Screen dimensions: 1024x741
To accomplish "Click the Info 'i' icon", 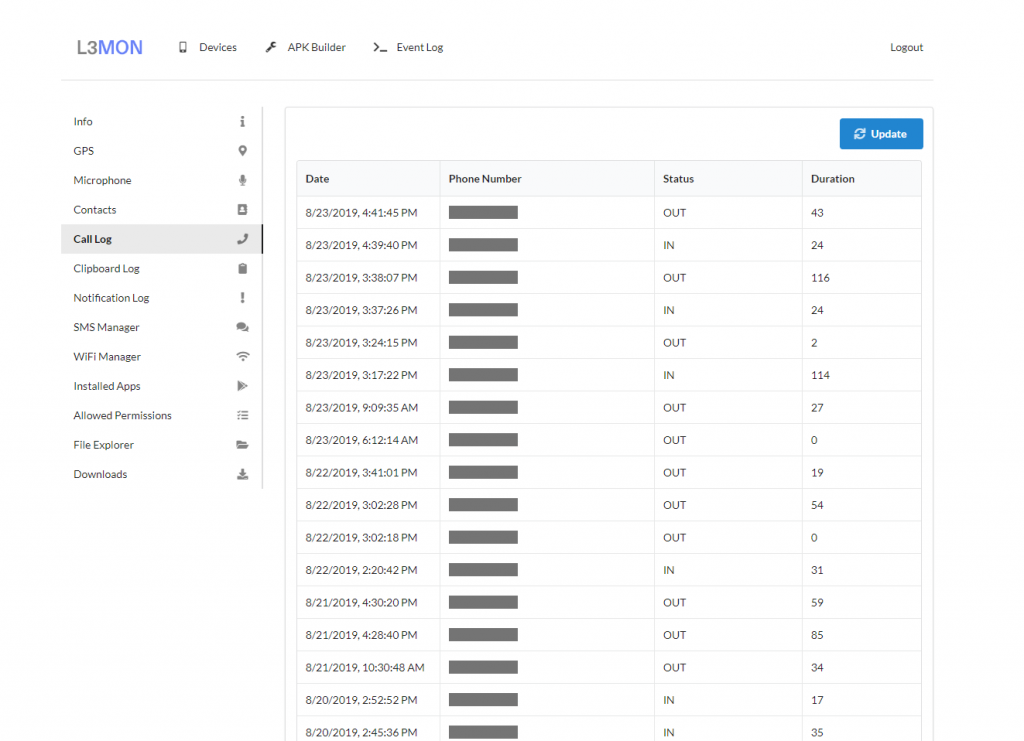I will click(242, 122).
